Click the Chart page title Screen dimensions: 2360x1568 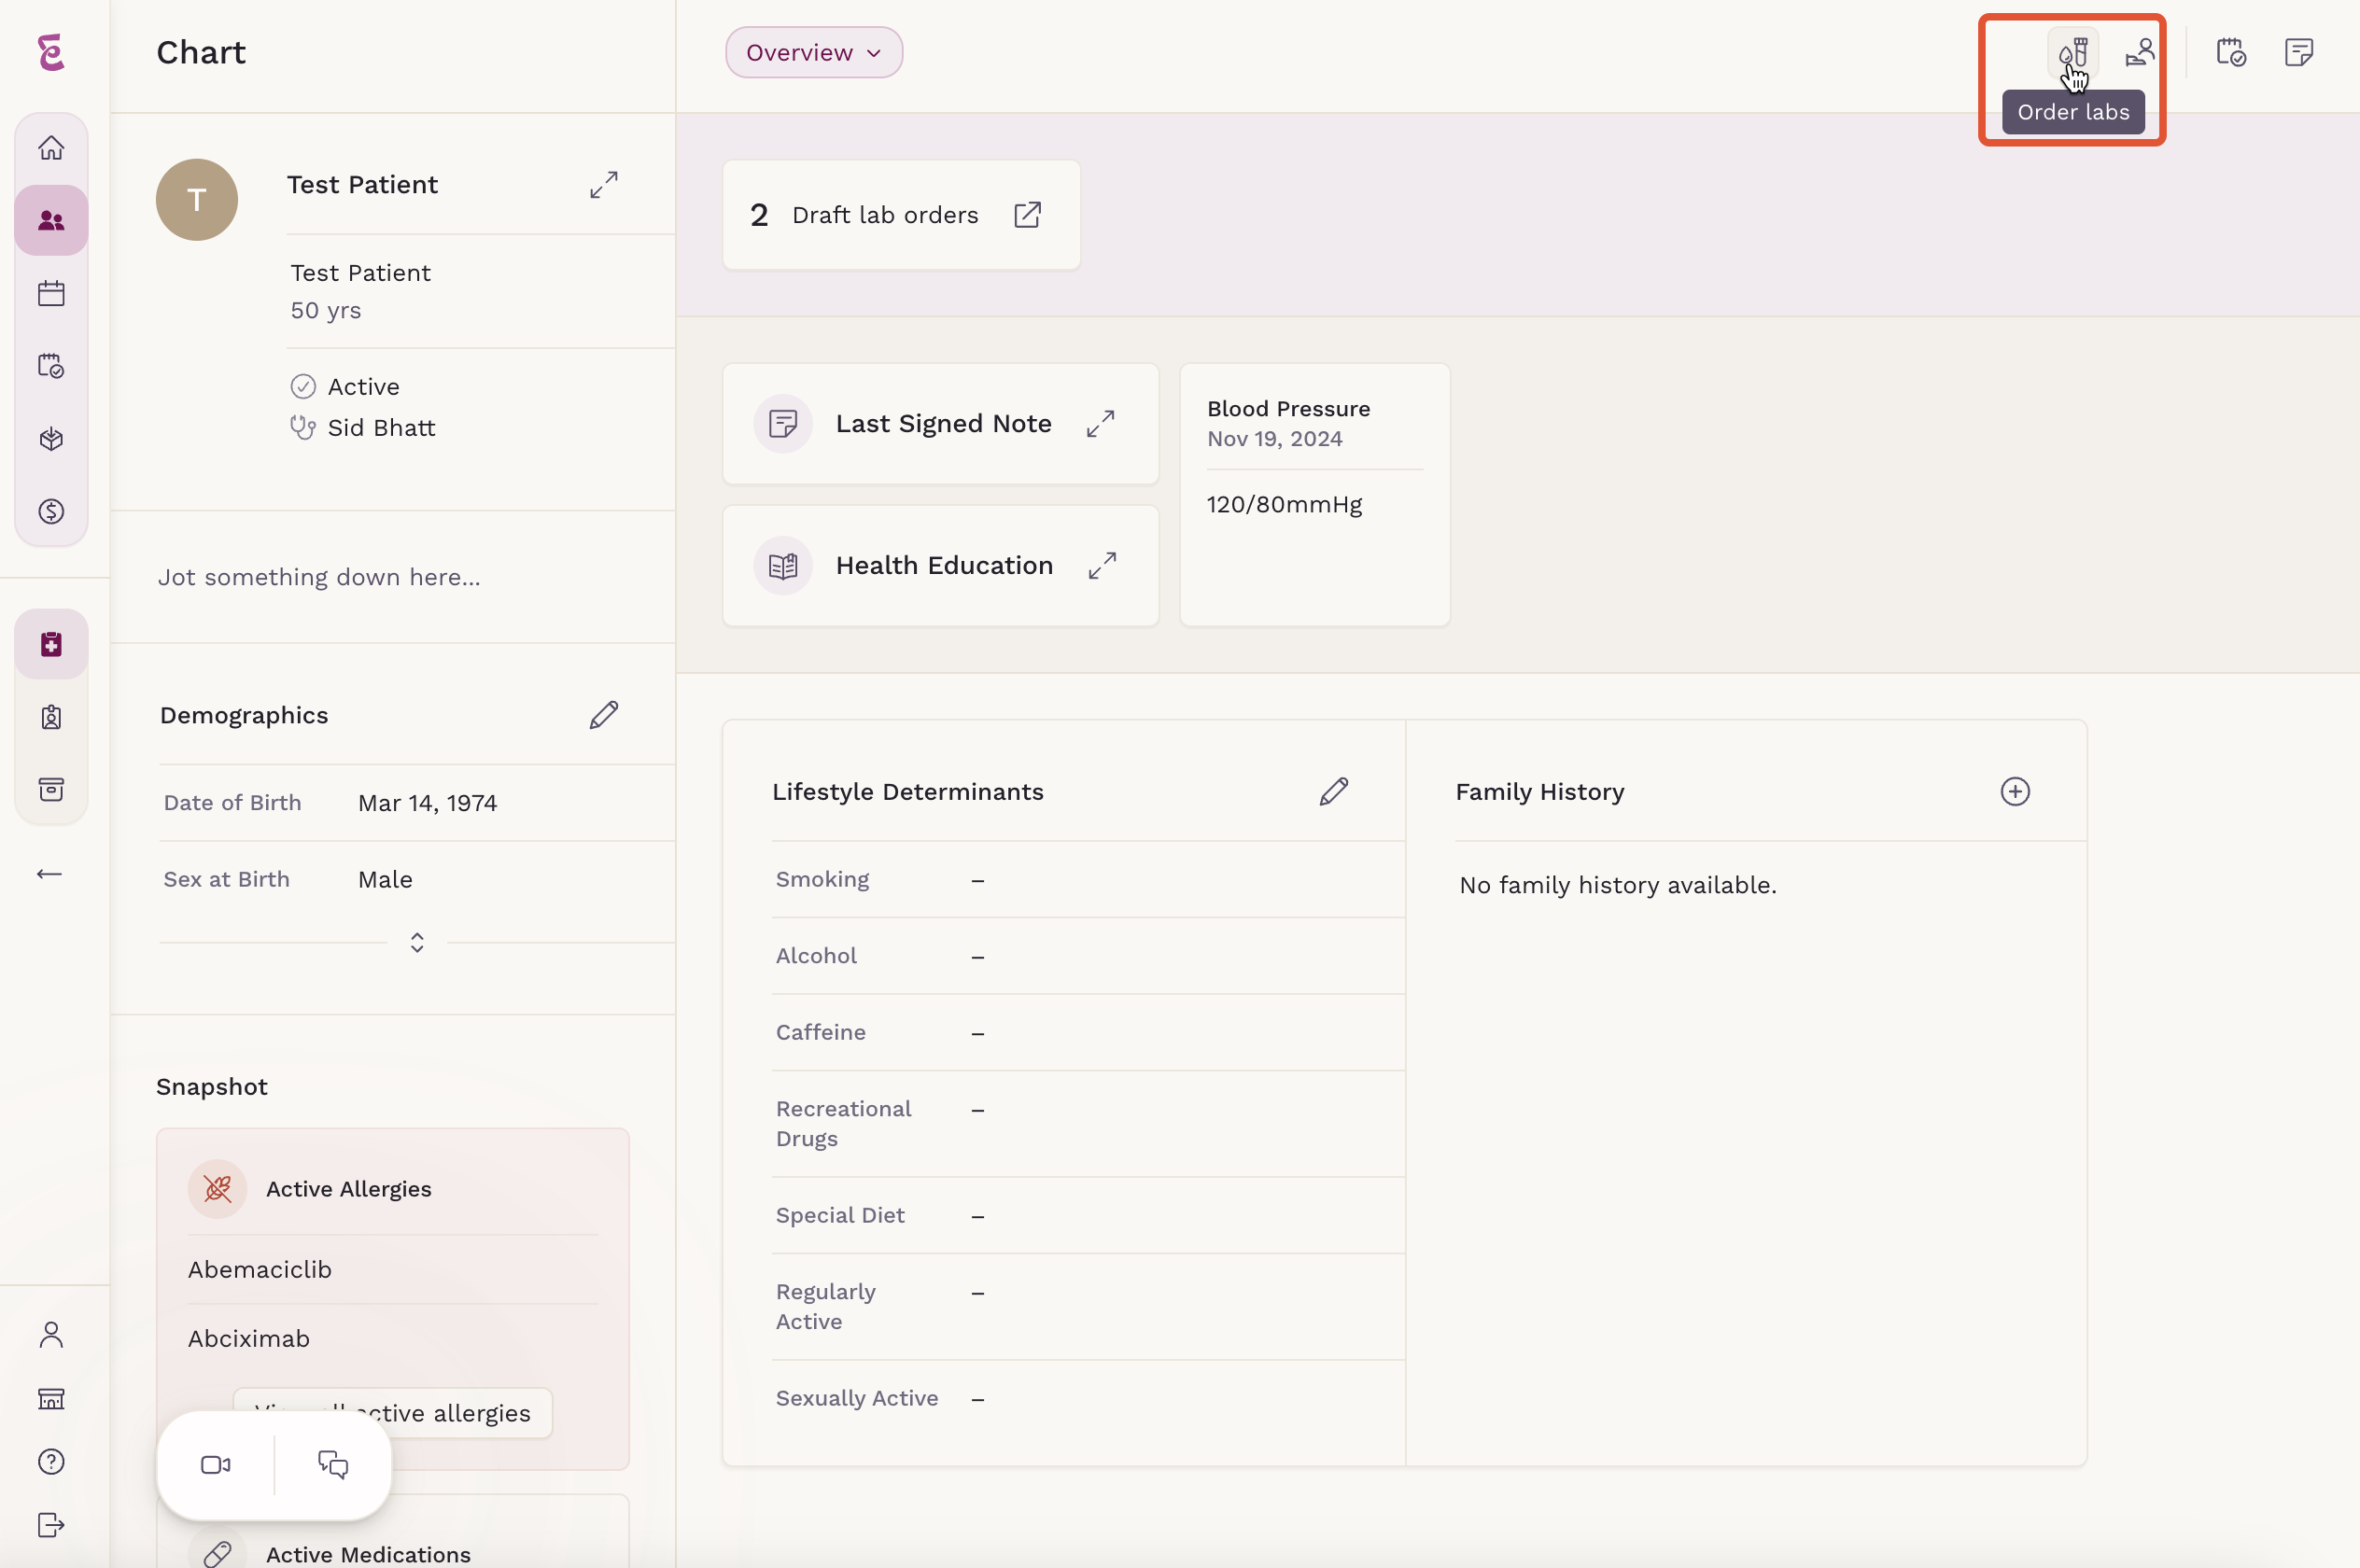tap(201, 52)
